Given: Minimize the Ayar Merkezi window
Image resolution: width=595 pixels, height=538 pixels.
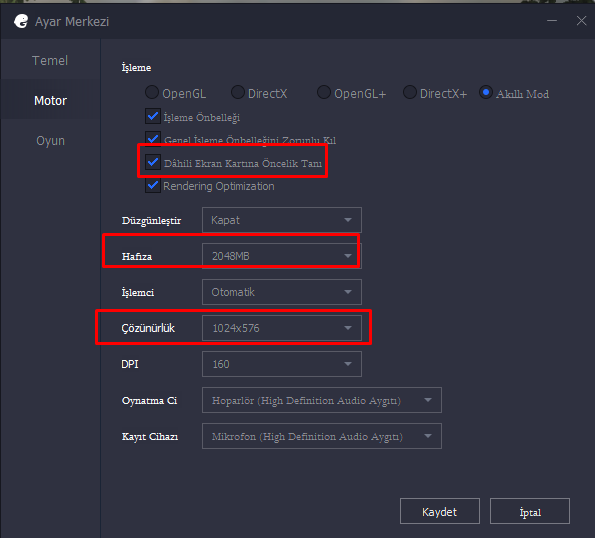Looking at the screenshot, I should 552,21.
